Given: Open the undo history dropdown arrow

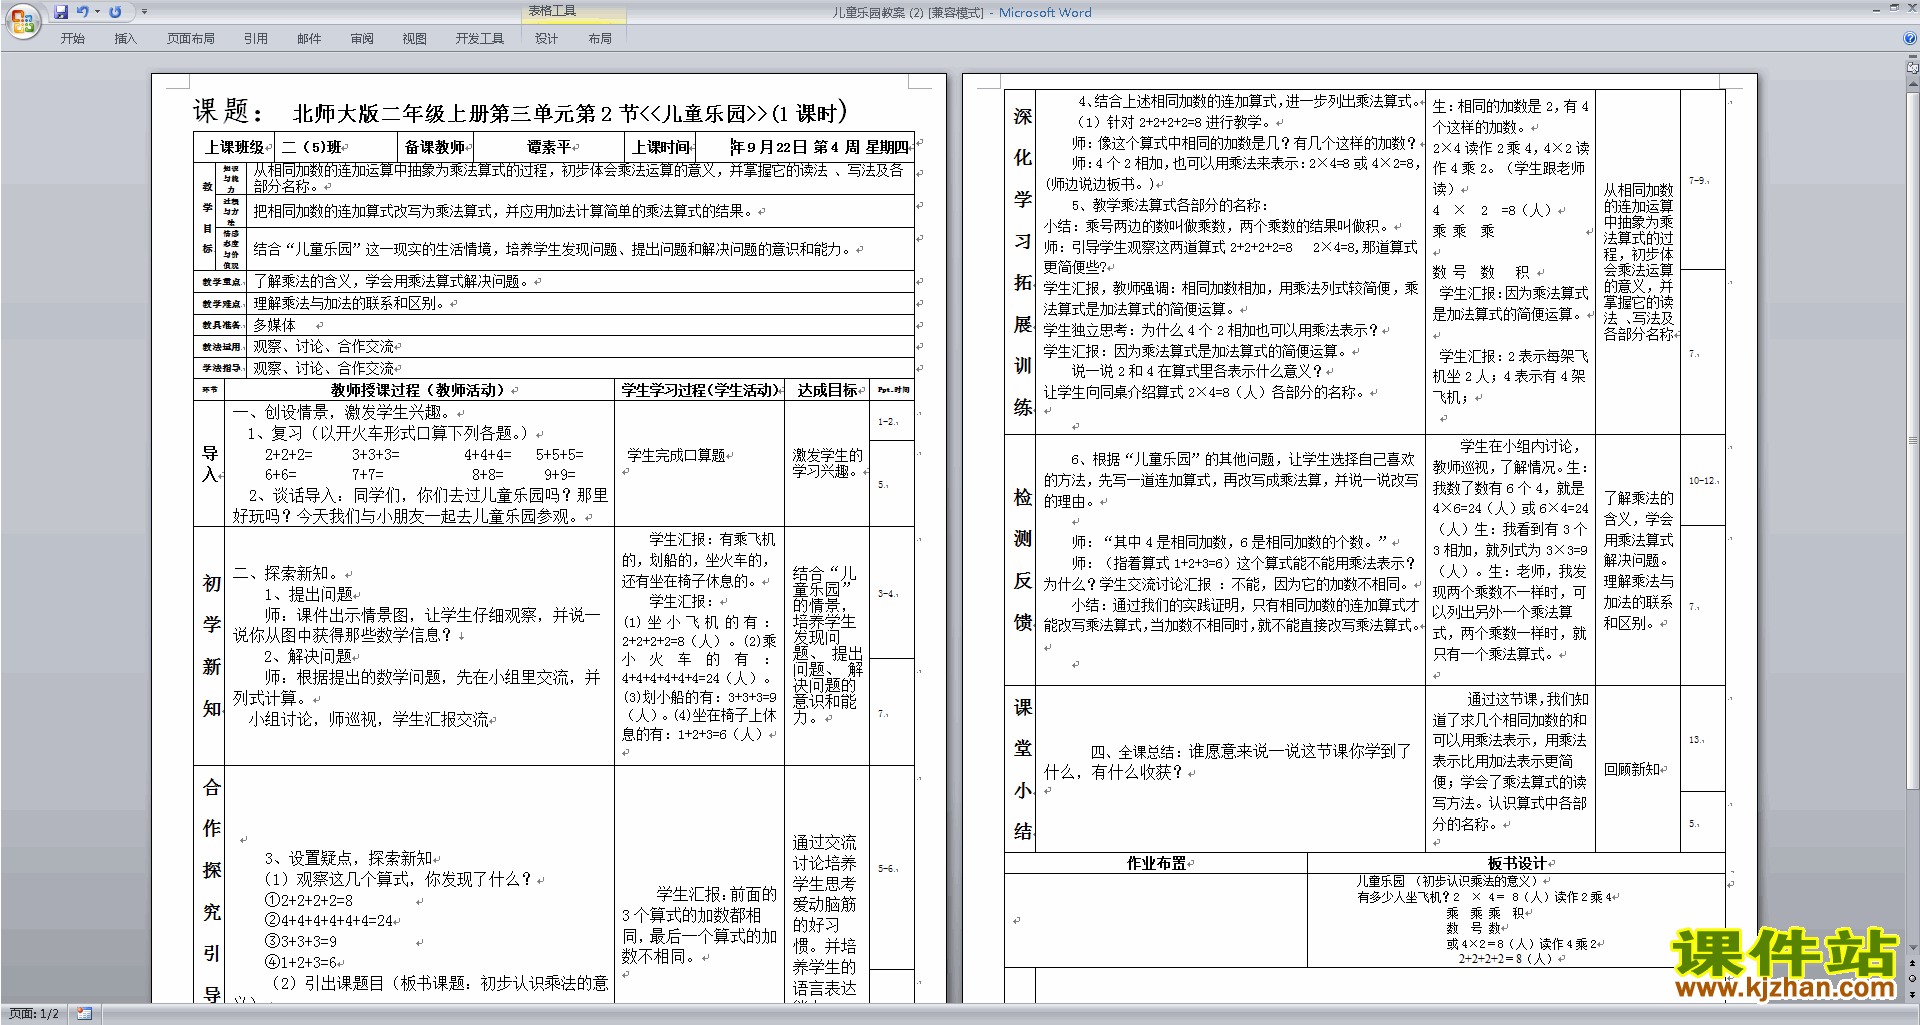Looking at the screenshot, I should [x=97, y=12].
